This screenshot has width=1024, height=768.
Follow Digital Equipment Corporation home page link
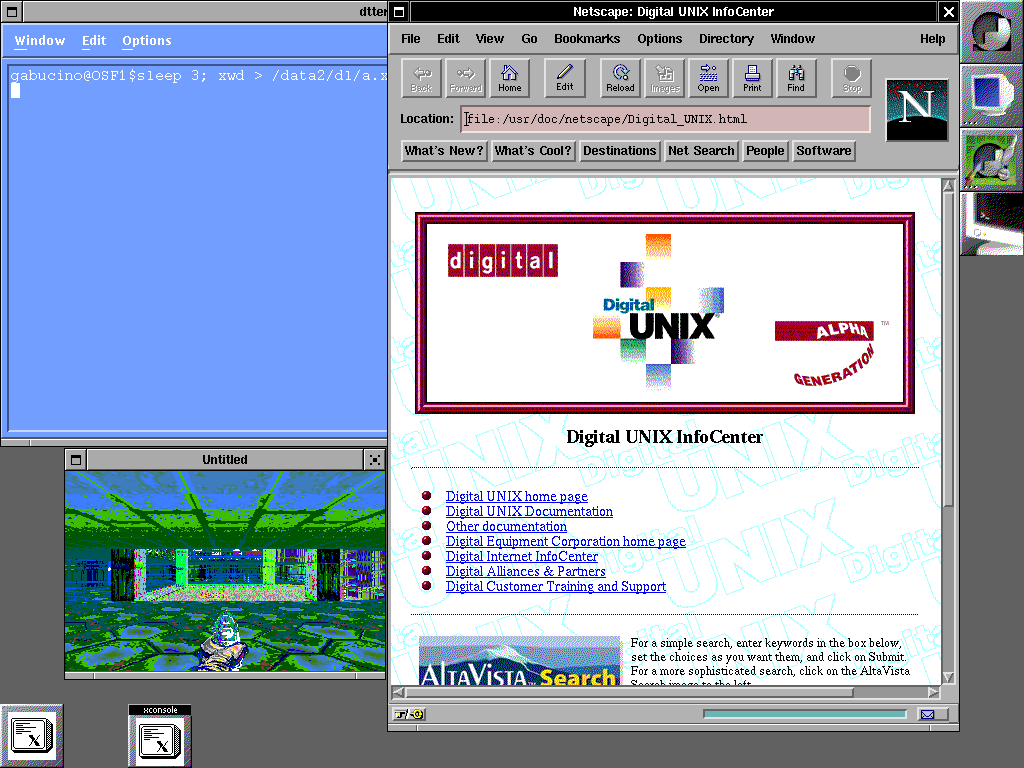[566, 541]
